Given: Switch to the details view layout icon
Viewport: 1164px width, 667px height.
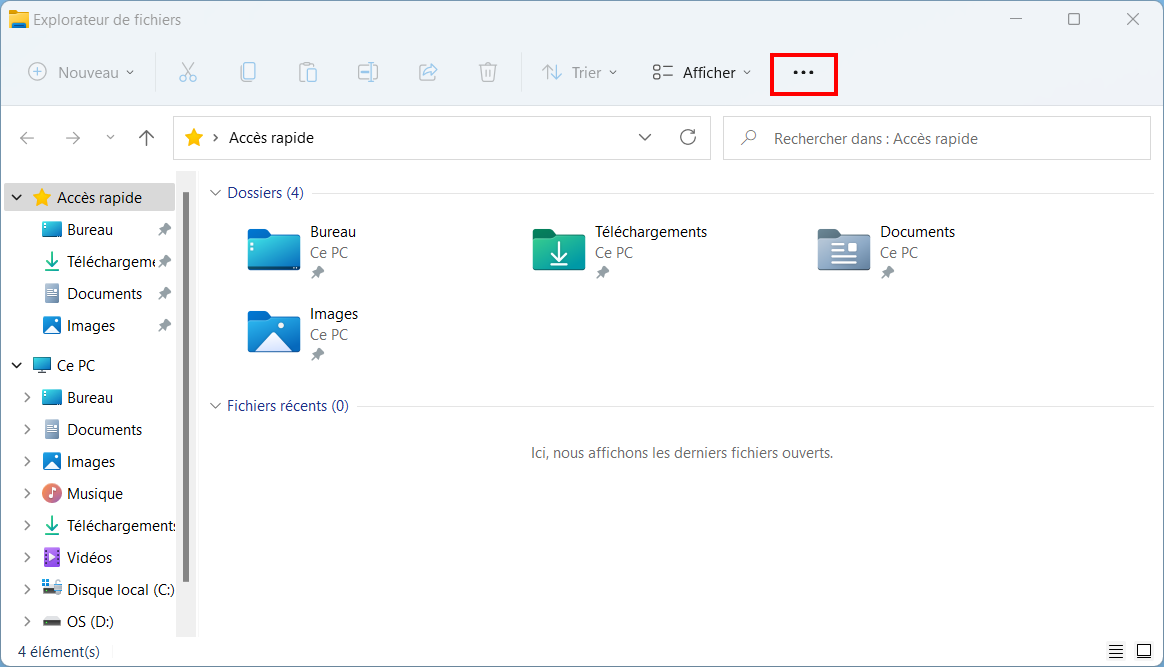Looking at the screenshot, I should [x=1116, y=651].
